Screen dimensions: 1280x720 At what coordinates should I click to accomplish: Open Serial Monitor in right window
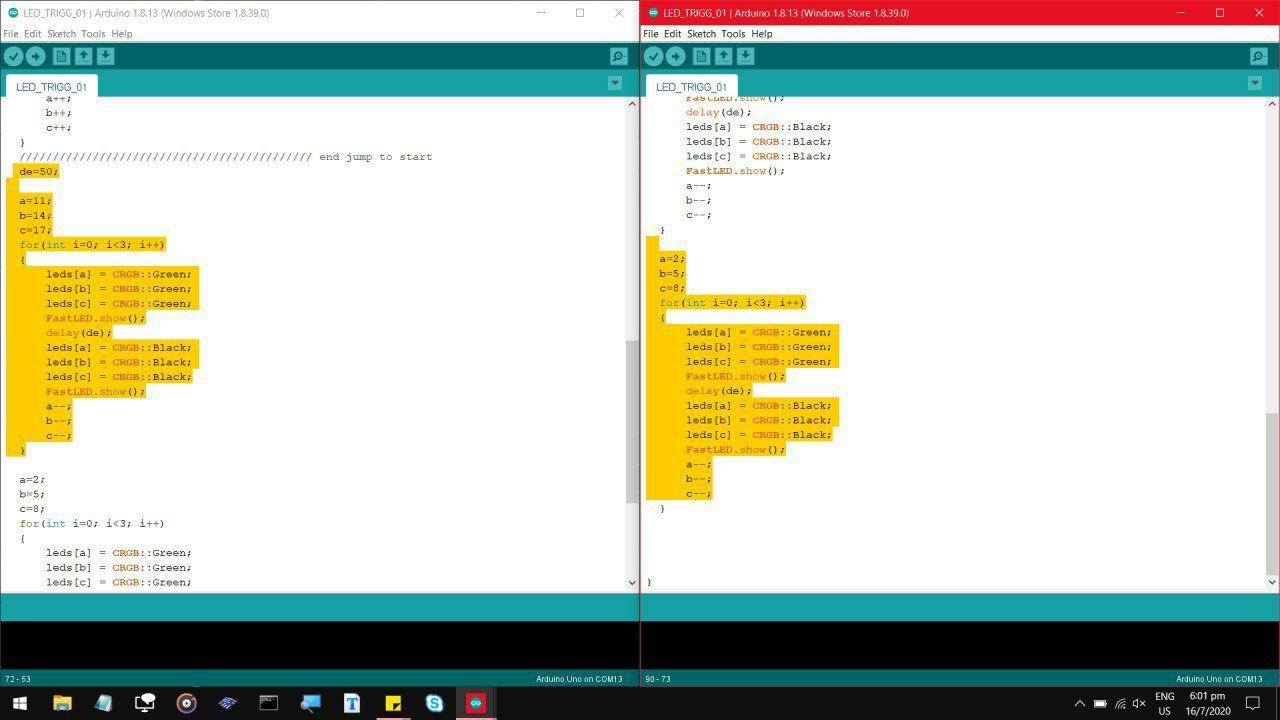[1258, 57]
